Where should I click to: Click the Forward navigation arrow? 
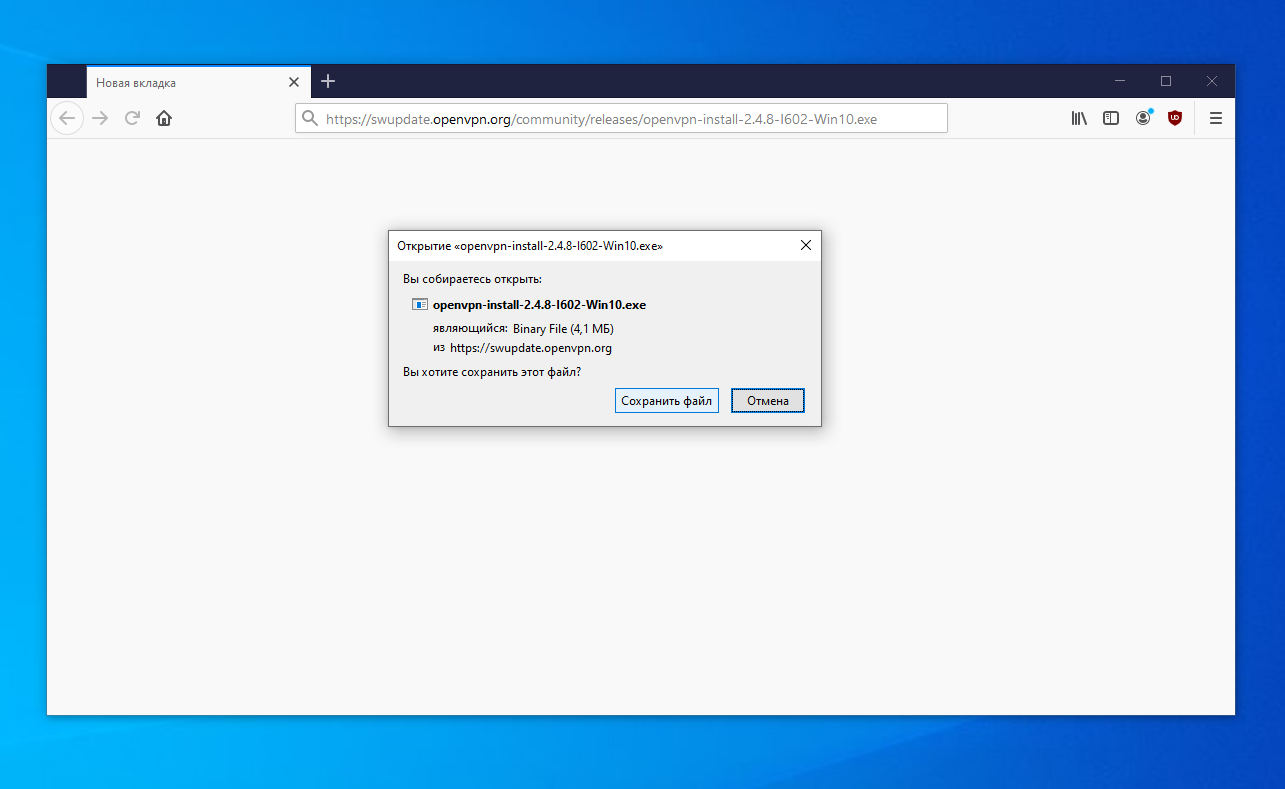(100, 118)
